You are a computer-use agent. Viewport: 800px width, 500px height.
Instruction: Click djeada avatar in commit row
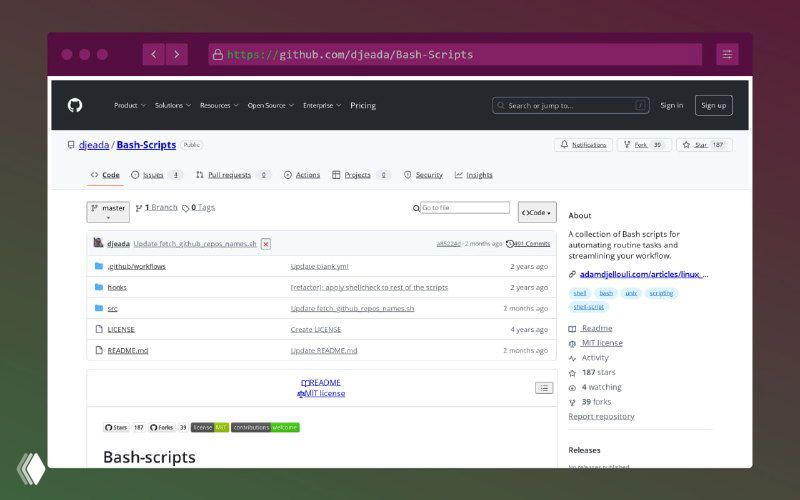point(98,243)
